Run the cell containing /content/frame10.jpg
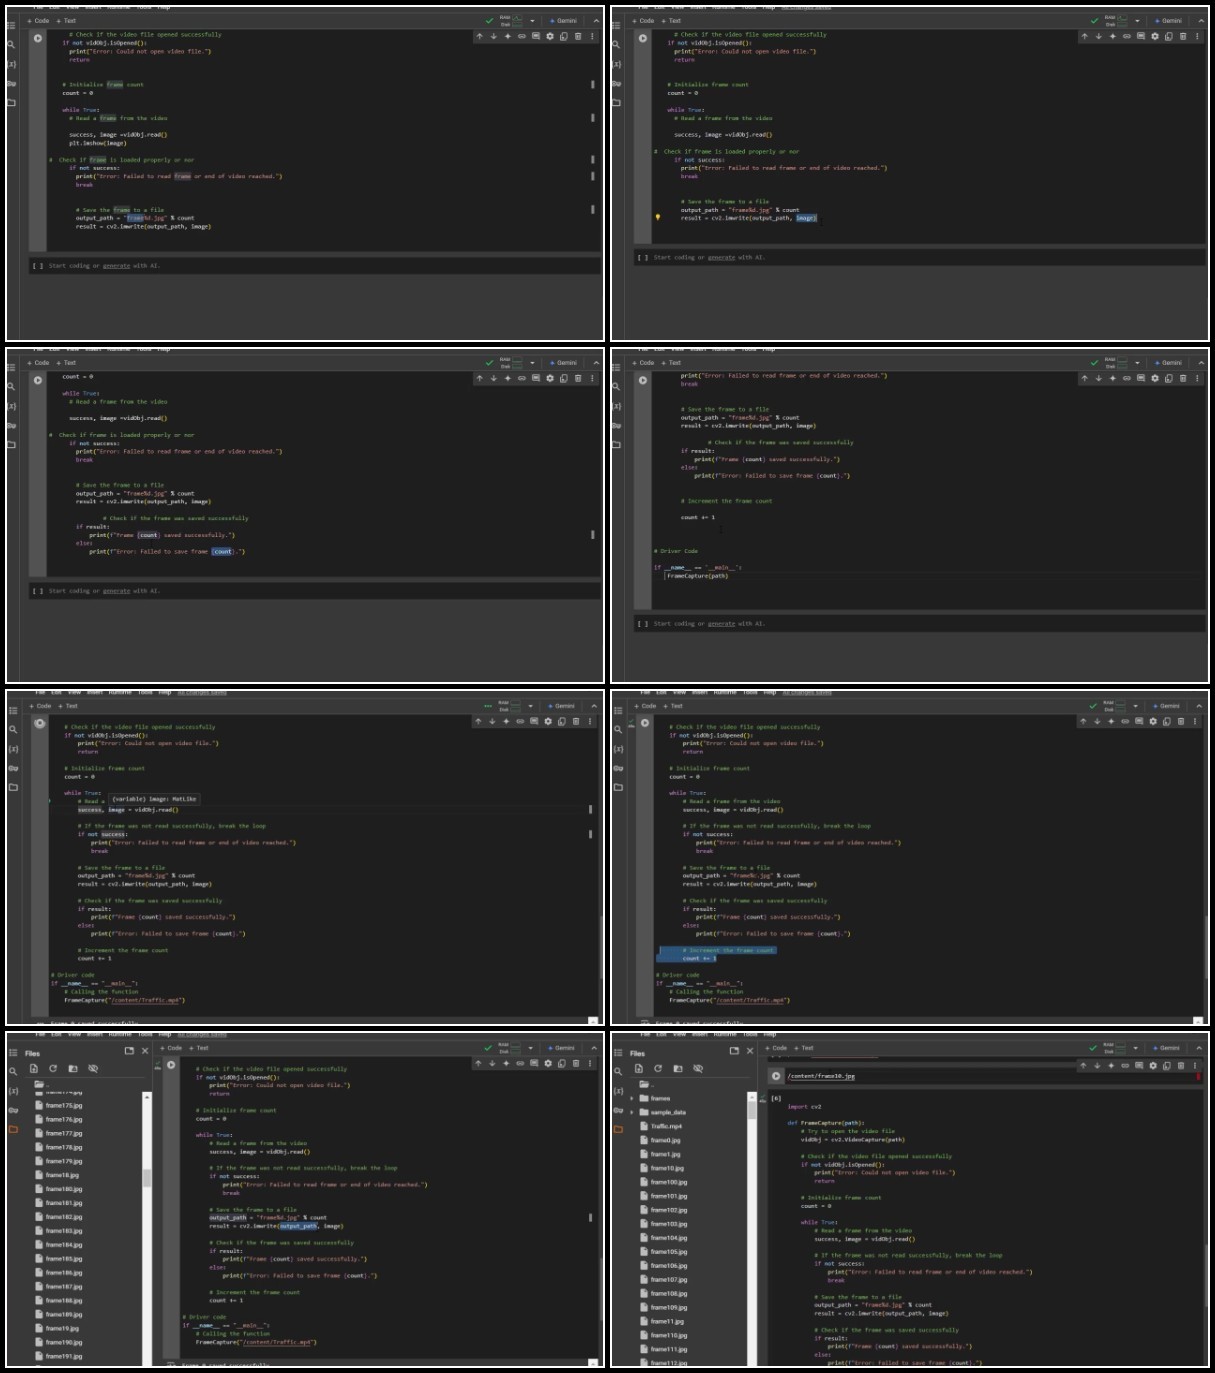Screen dimensions: 1215x1373 [775, 1076]
